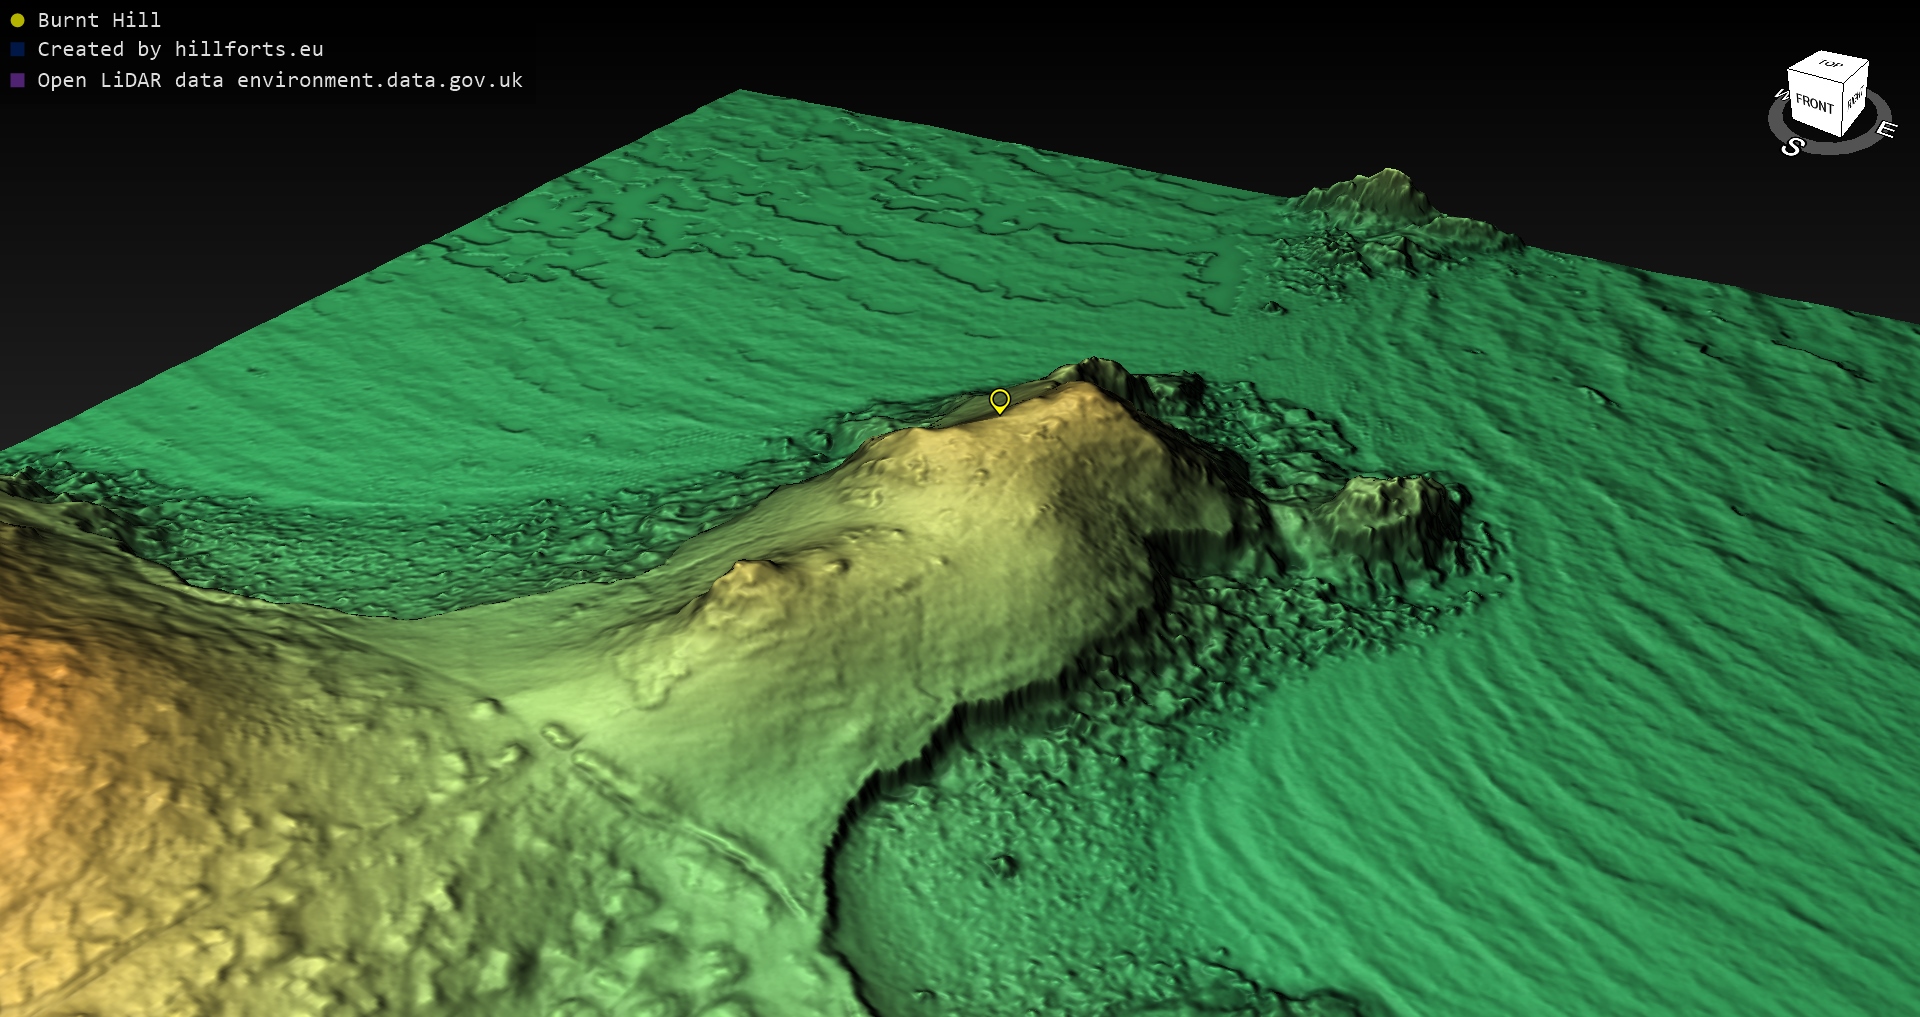
Task: Toggle the Created by hillforts.eu legend entry
Action: tap(180, 49)
